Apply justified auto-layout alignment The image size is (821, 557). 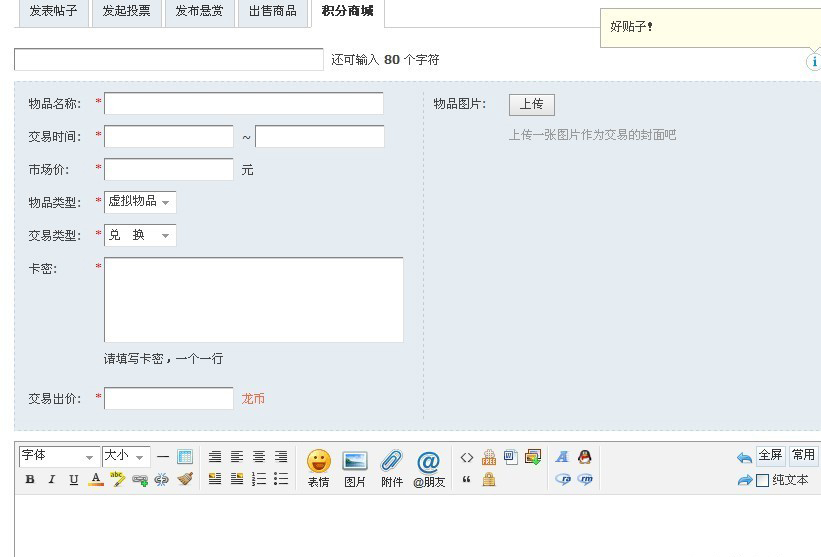click(x=215, y=456)
